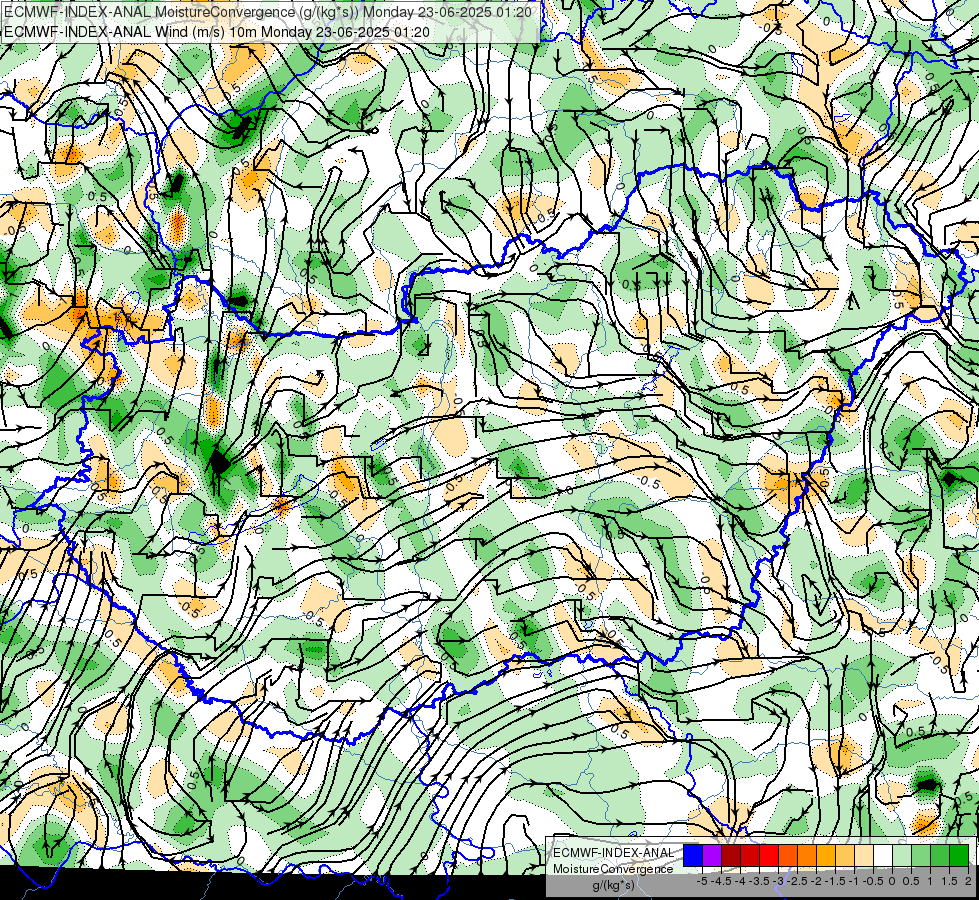
Task: Pick the orange swatch between -2.5 and -2
Action: [x=807, y=855]
